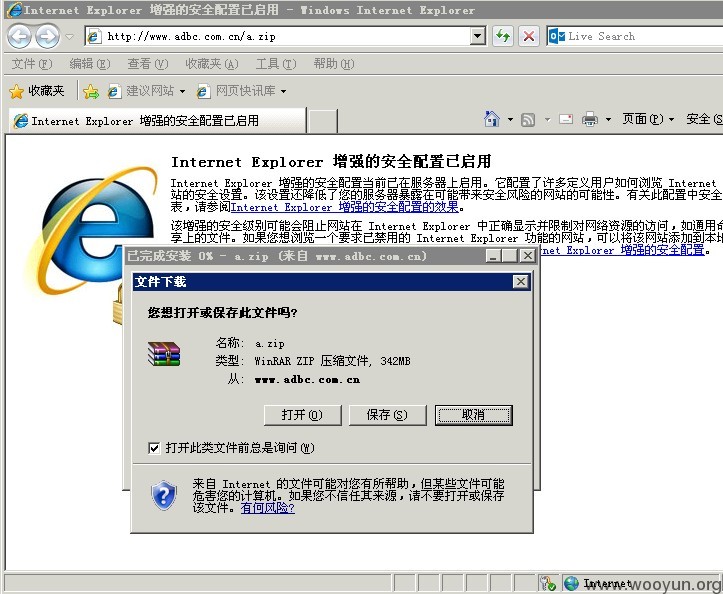Open the 安全(S) safety menu
Screen dimensions: 723x594
(x=705, y=119)
